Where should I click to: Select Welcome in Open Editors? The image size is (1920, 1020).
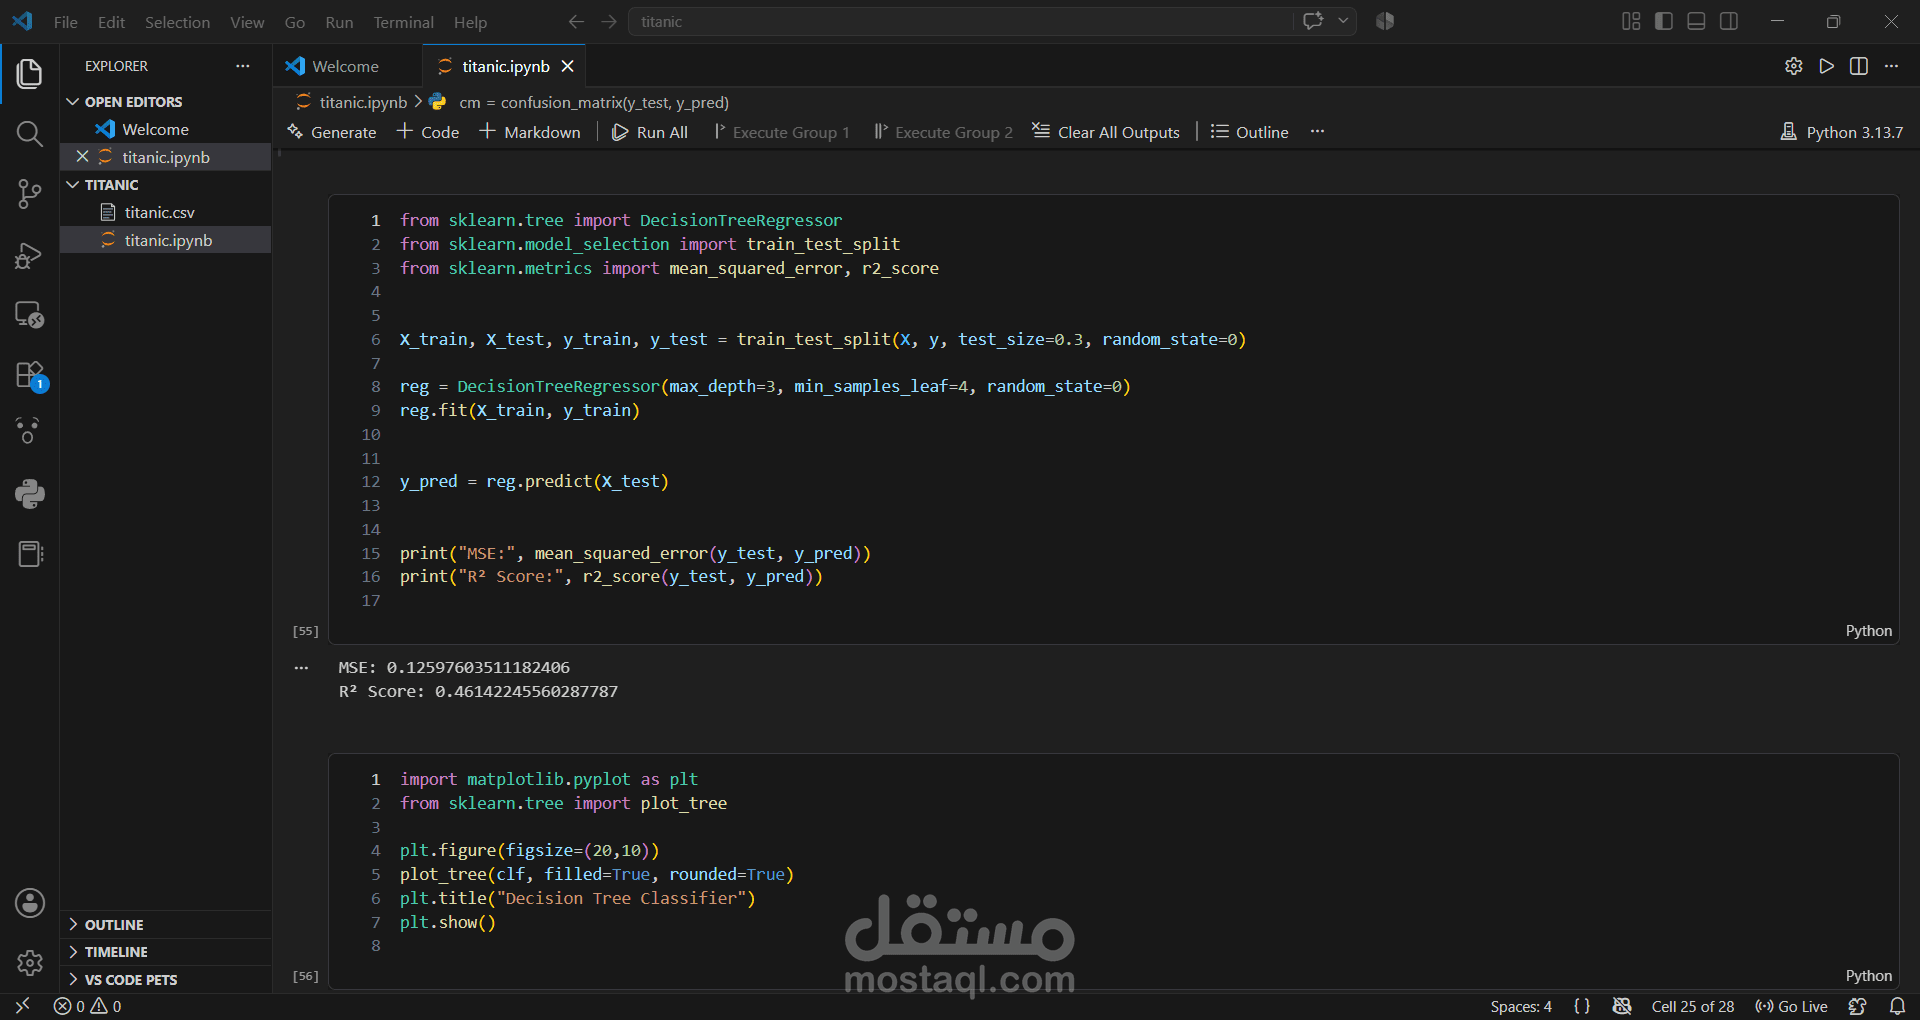pos(155,130)
